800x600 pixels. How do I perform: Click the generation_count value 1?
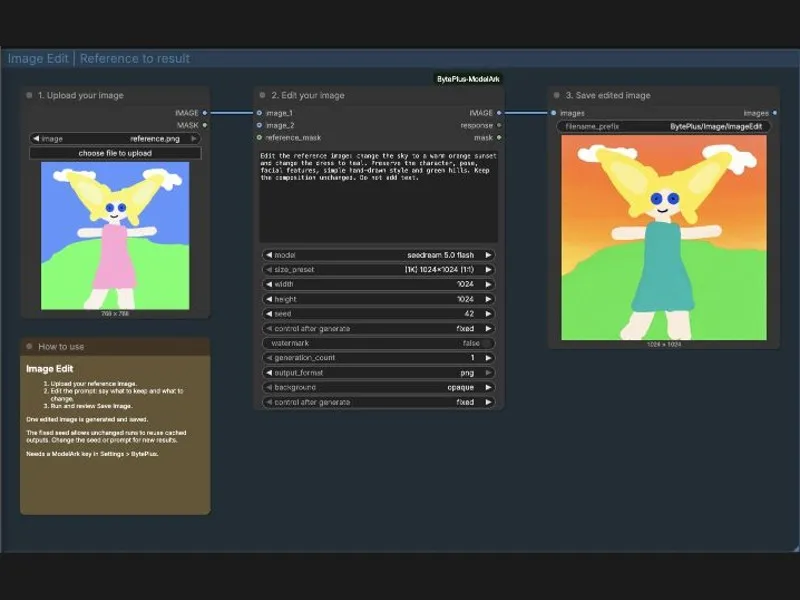click(x=472, y=358)
